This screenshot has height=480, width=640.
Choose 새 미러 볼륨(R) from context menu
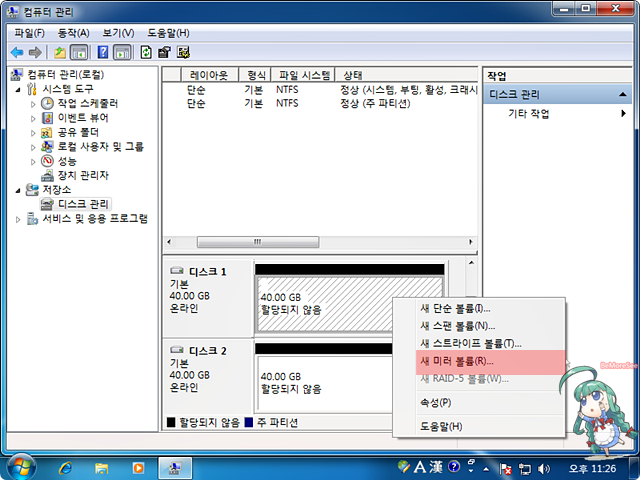pyautogui.click(x=457, y=361)
